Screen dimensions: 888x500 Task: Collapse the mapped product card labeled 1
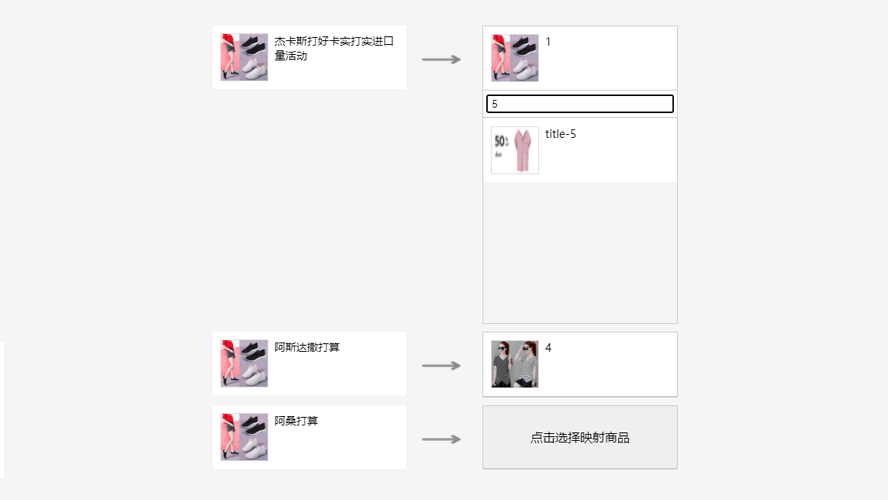(580, 58)
